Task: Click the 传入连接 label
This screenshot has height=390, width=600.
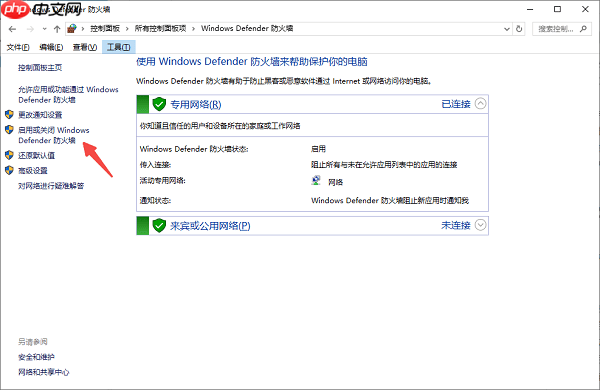Action: point(155,165)
